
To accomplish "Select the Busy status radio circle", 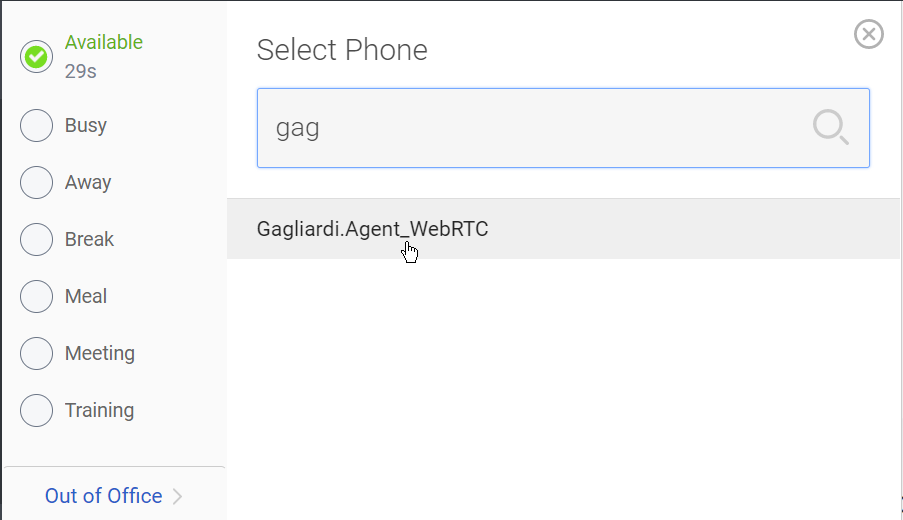I will [x=36, y=126].
